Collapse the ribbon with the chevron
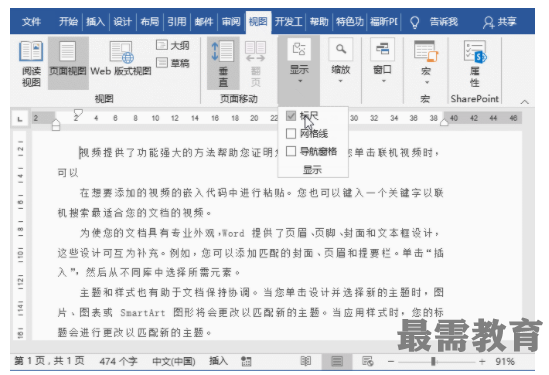The width and height of the screenshot is (549, 375). [x=524, y=102]
